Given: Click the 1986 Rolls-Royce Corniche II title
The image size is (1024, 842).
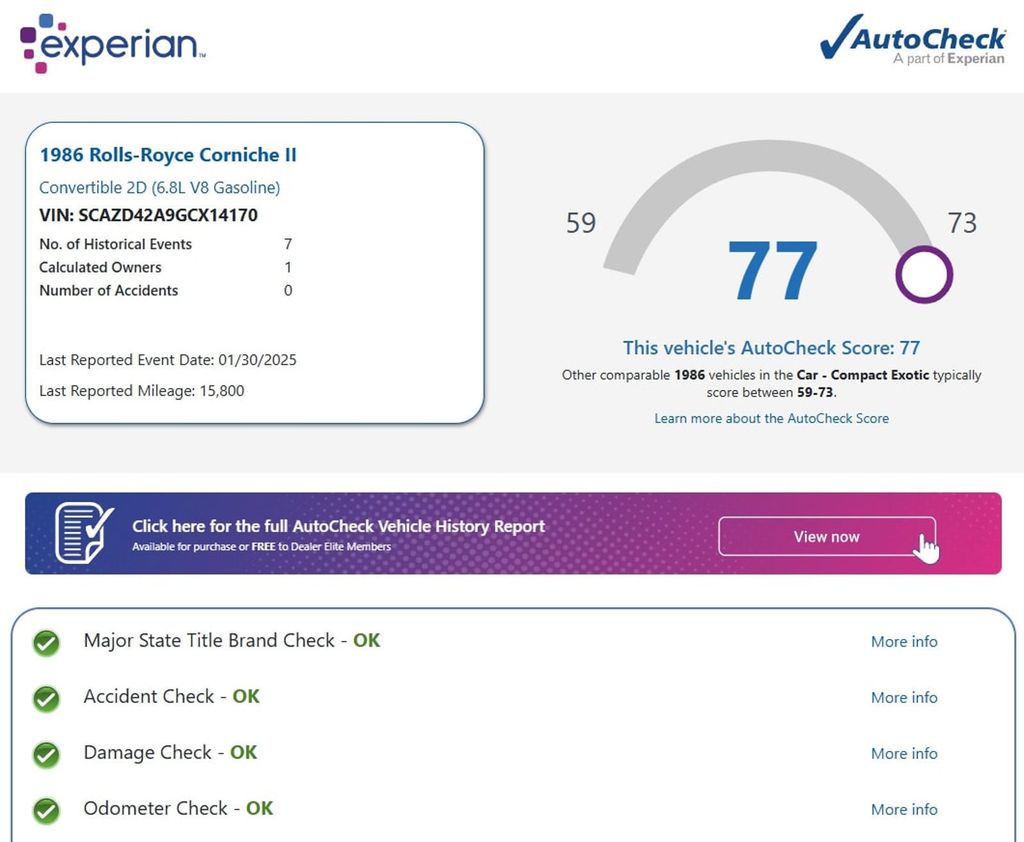Looking at the screenshot, I should (x=168, y=155).
